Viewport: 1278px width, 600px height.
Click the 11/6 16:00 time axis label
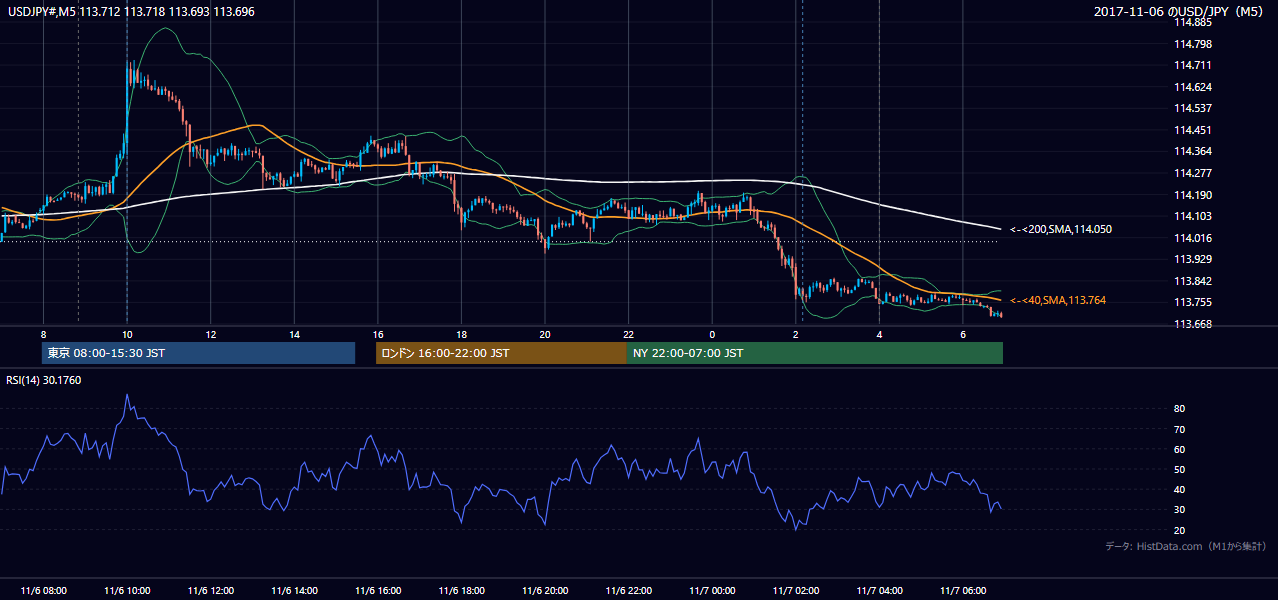point(378,590)
